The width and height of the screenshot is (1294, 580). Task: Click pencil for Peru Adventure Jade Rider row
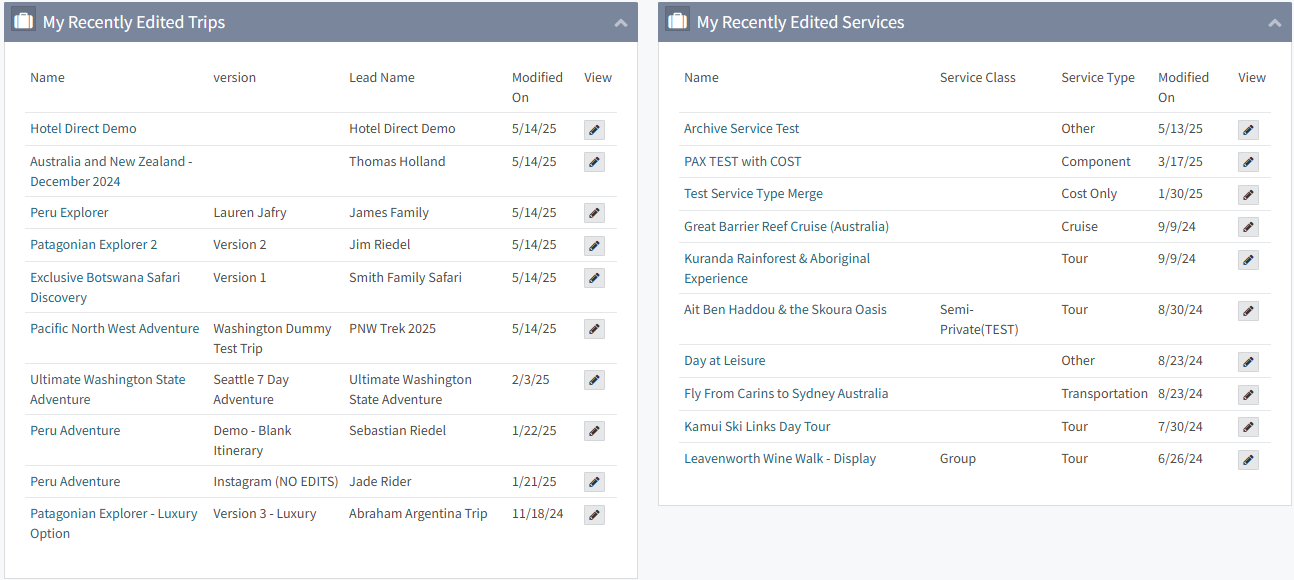coord(594,483)
